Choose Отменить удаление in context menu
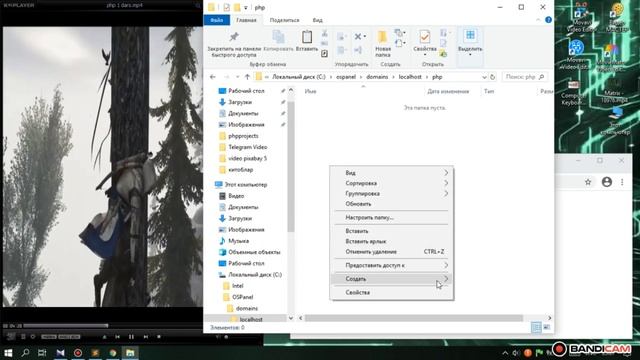This screenshot has height=360, width=640. 392,251
